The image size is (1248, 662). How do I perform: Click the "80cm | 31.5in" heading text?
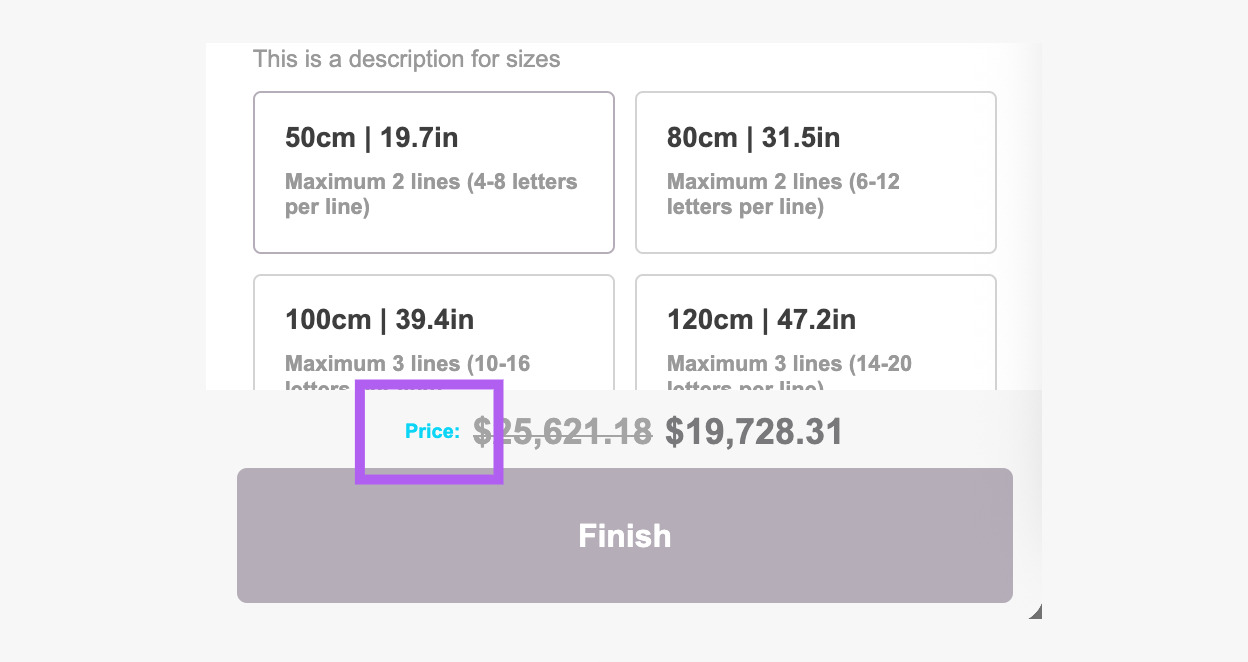[x=753, y=138]
